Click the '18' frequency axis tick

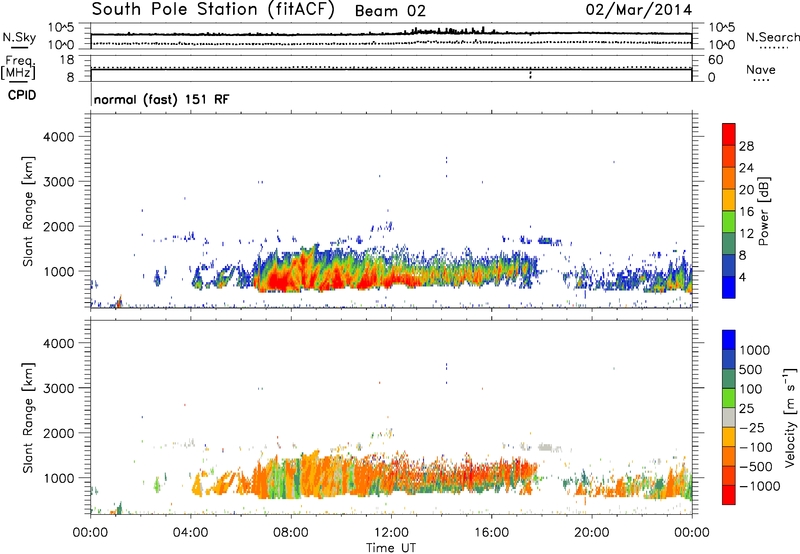coord(67,60)
